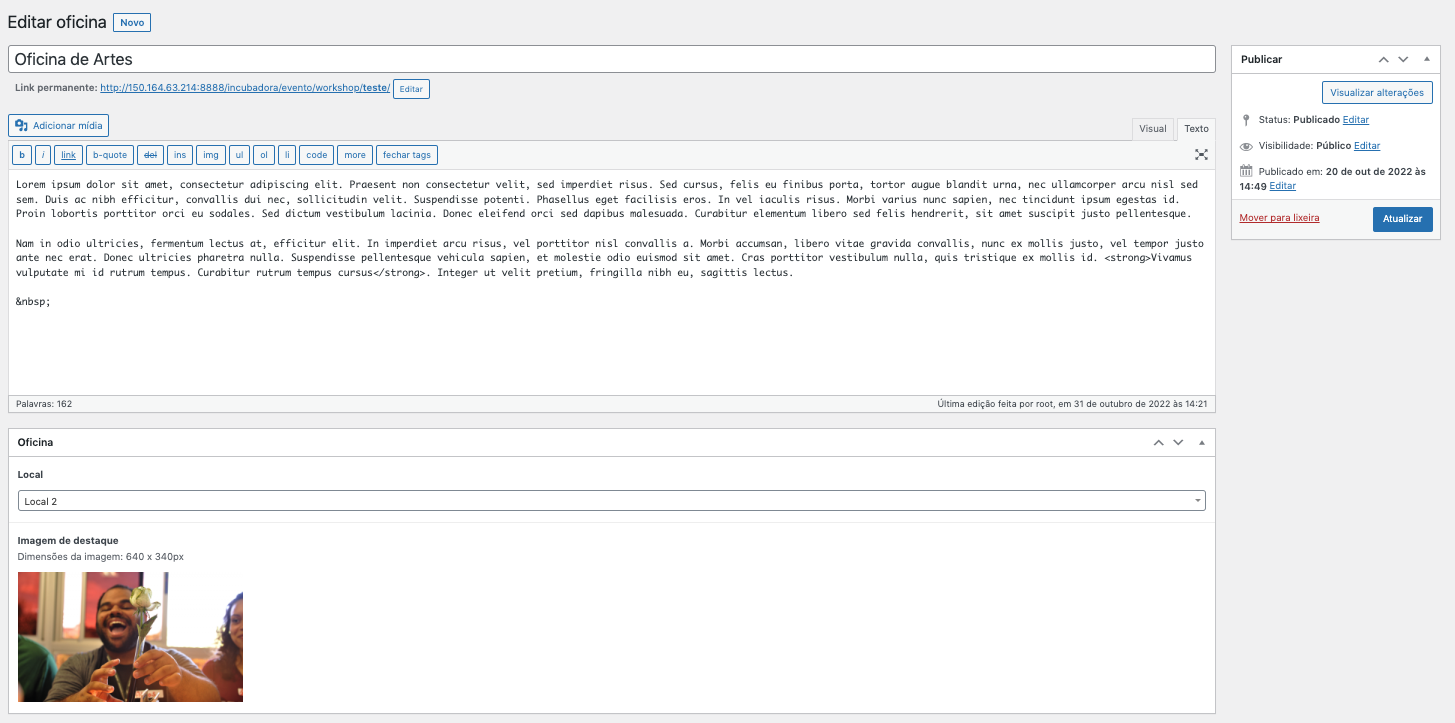
Task: Collapse the Publicar panel with triangle toggle
Action: coord(1427,59)
